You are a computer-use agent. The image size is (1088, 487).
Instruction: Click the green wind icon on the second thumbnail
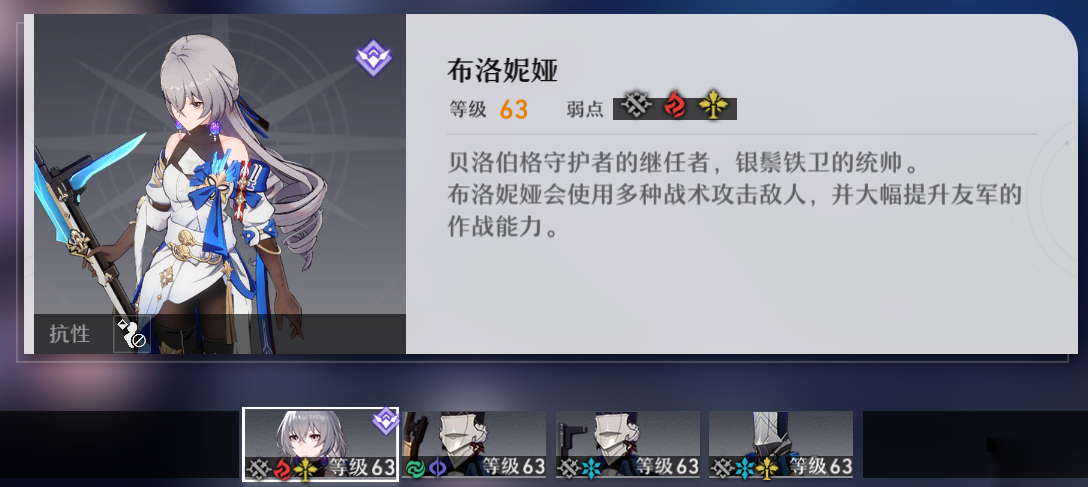click(415, 468)
